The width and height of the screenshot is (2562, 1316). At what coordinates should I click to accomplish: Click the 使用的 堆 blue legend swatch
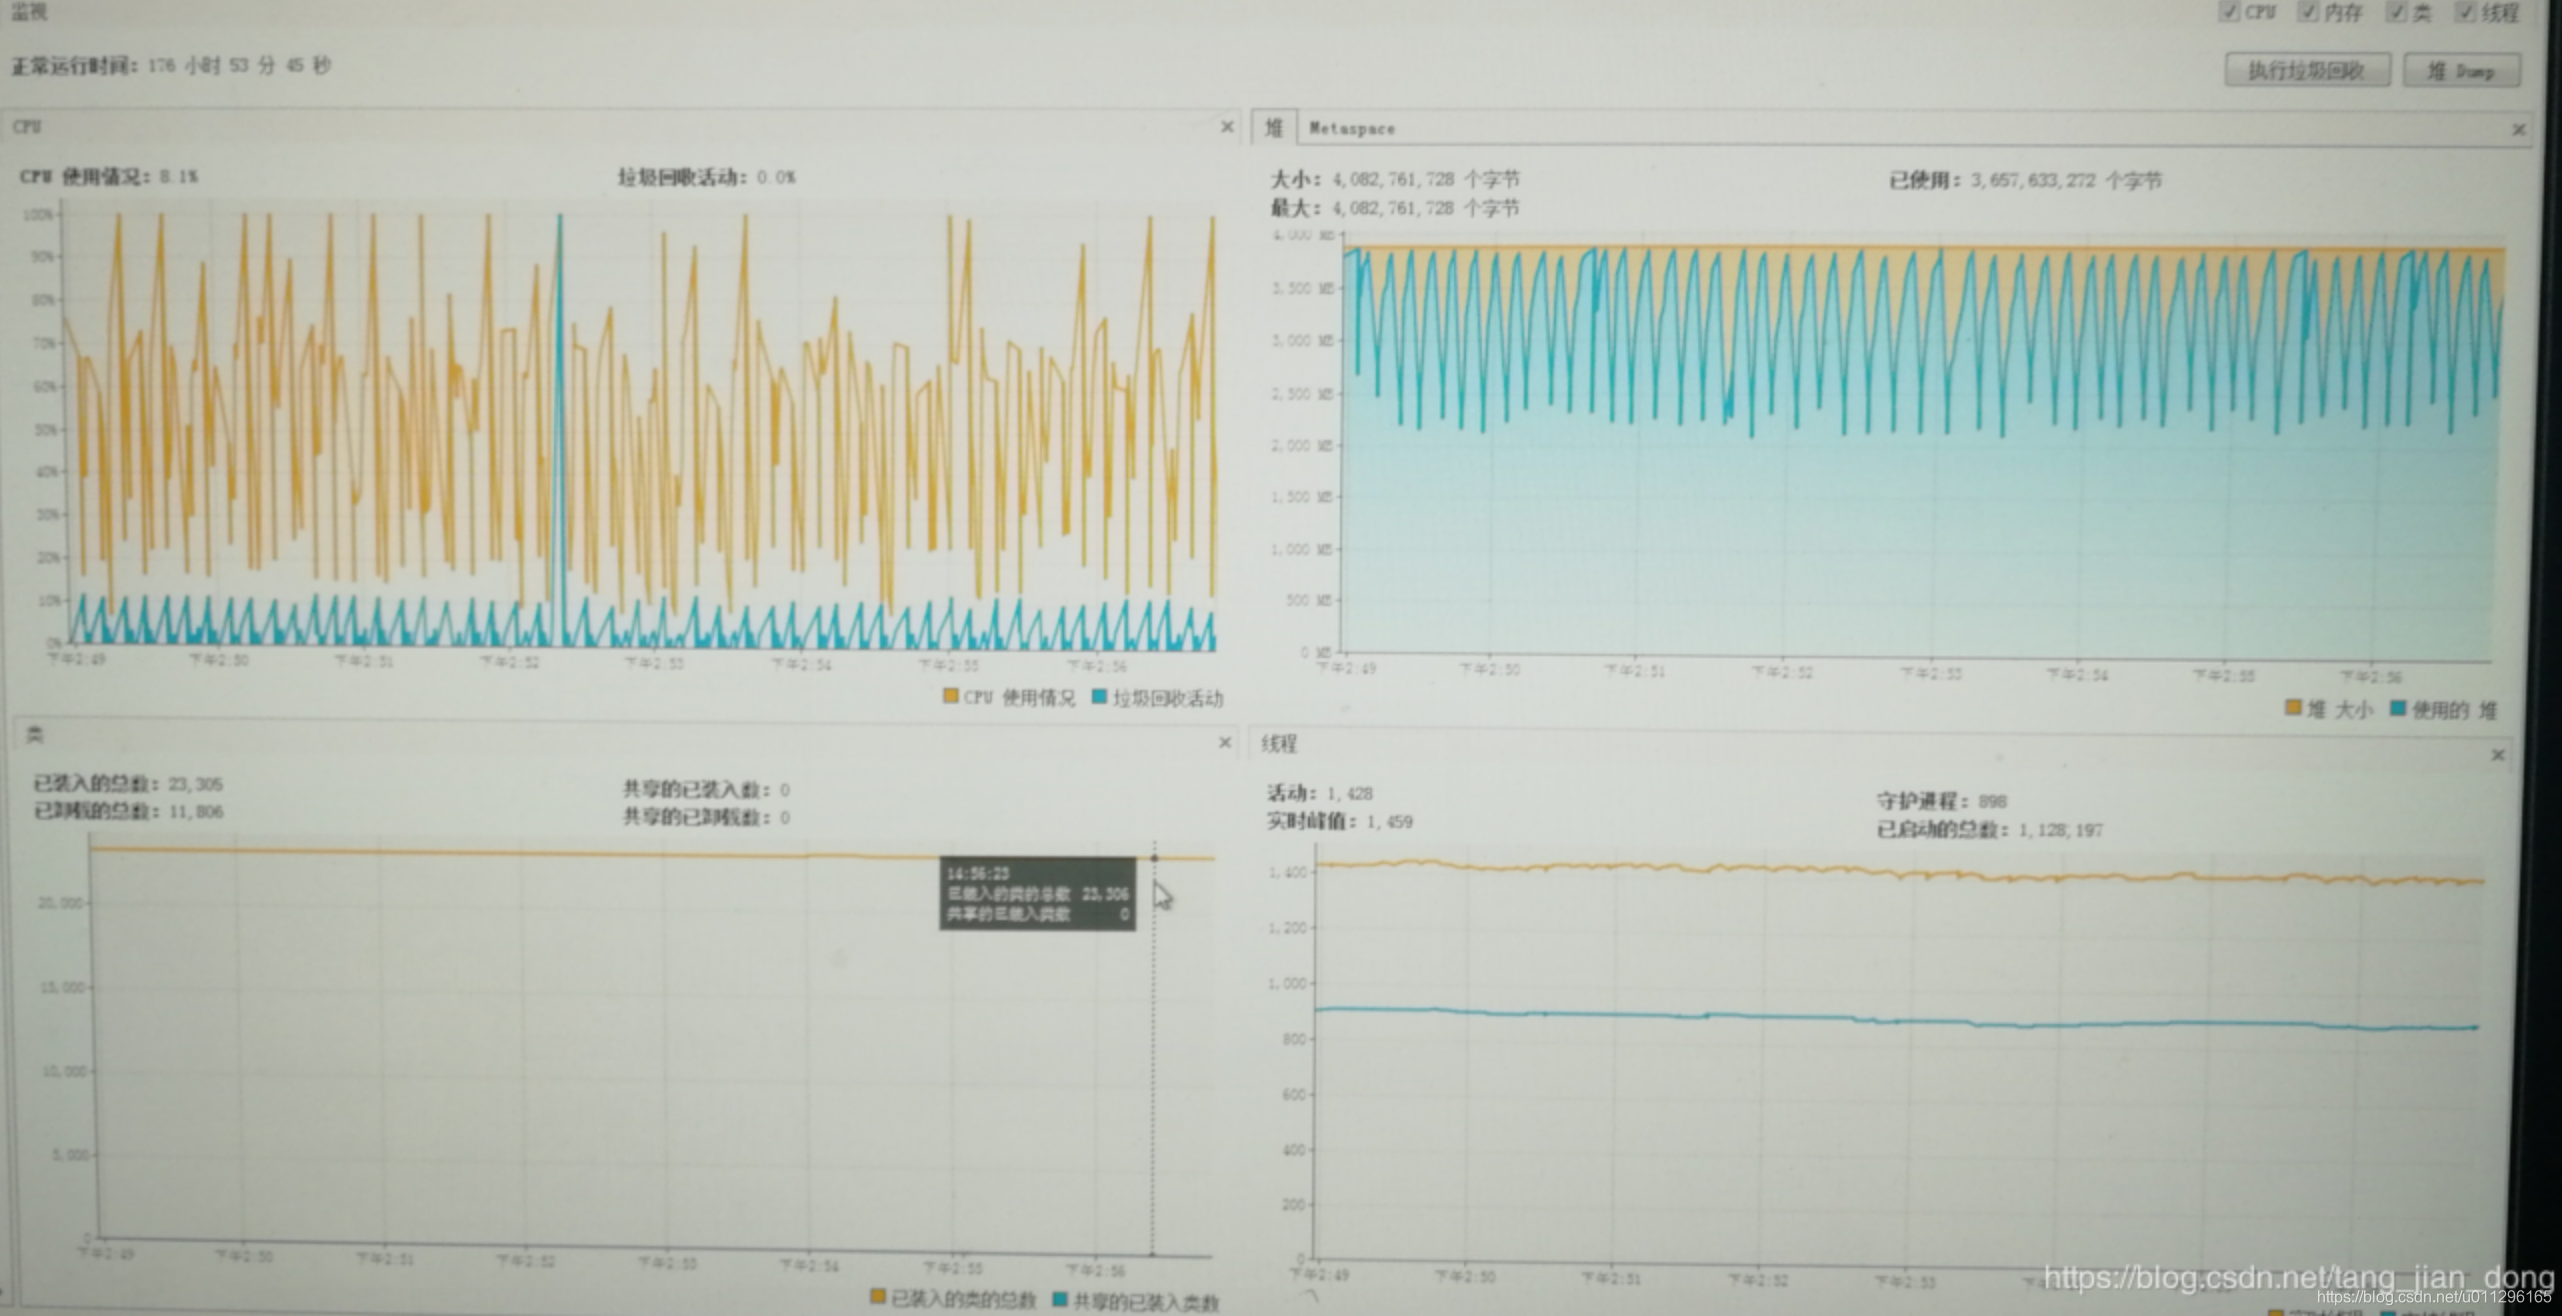click(x=2398, y=708)
